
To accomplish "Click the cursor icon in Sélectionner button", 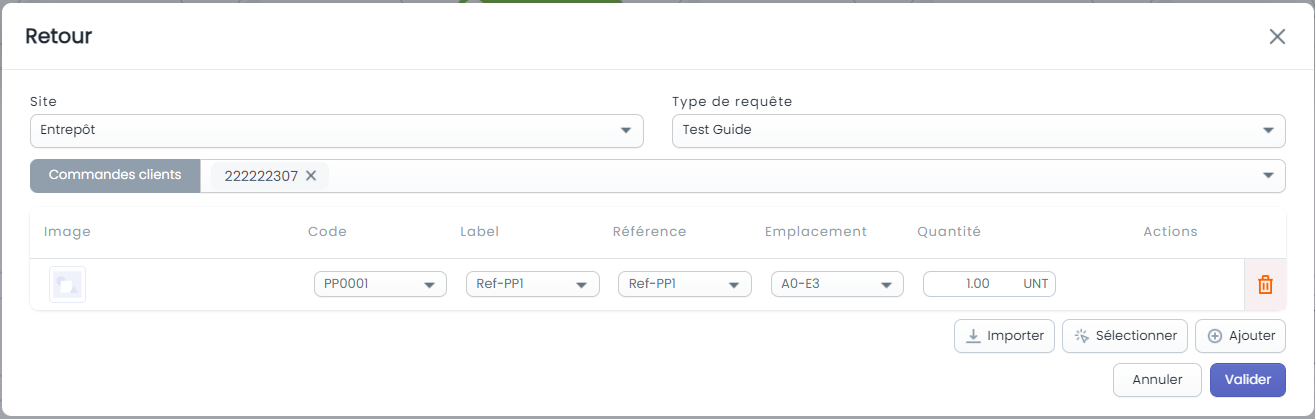I will 1081,336.
